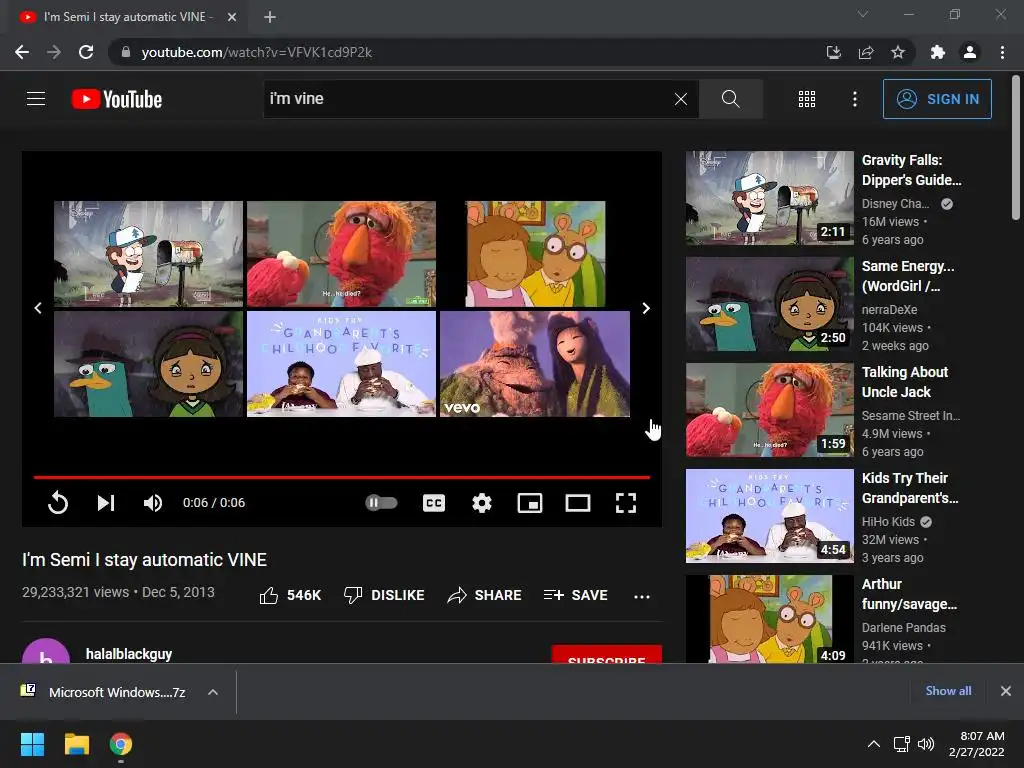1024x768 pixels.
Task: Skip to next video
Action: click(x=106, y=503)
